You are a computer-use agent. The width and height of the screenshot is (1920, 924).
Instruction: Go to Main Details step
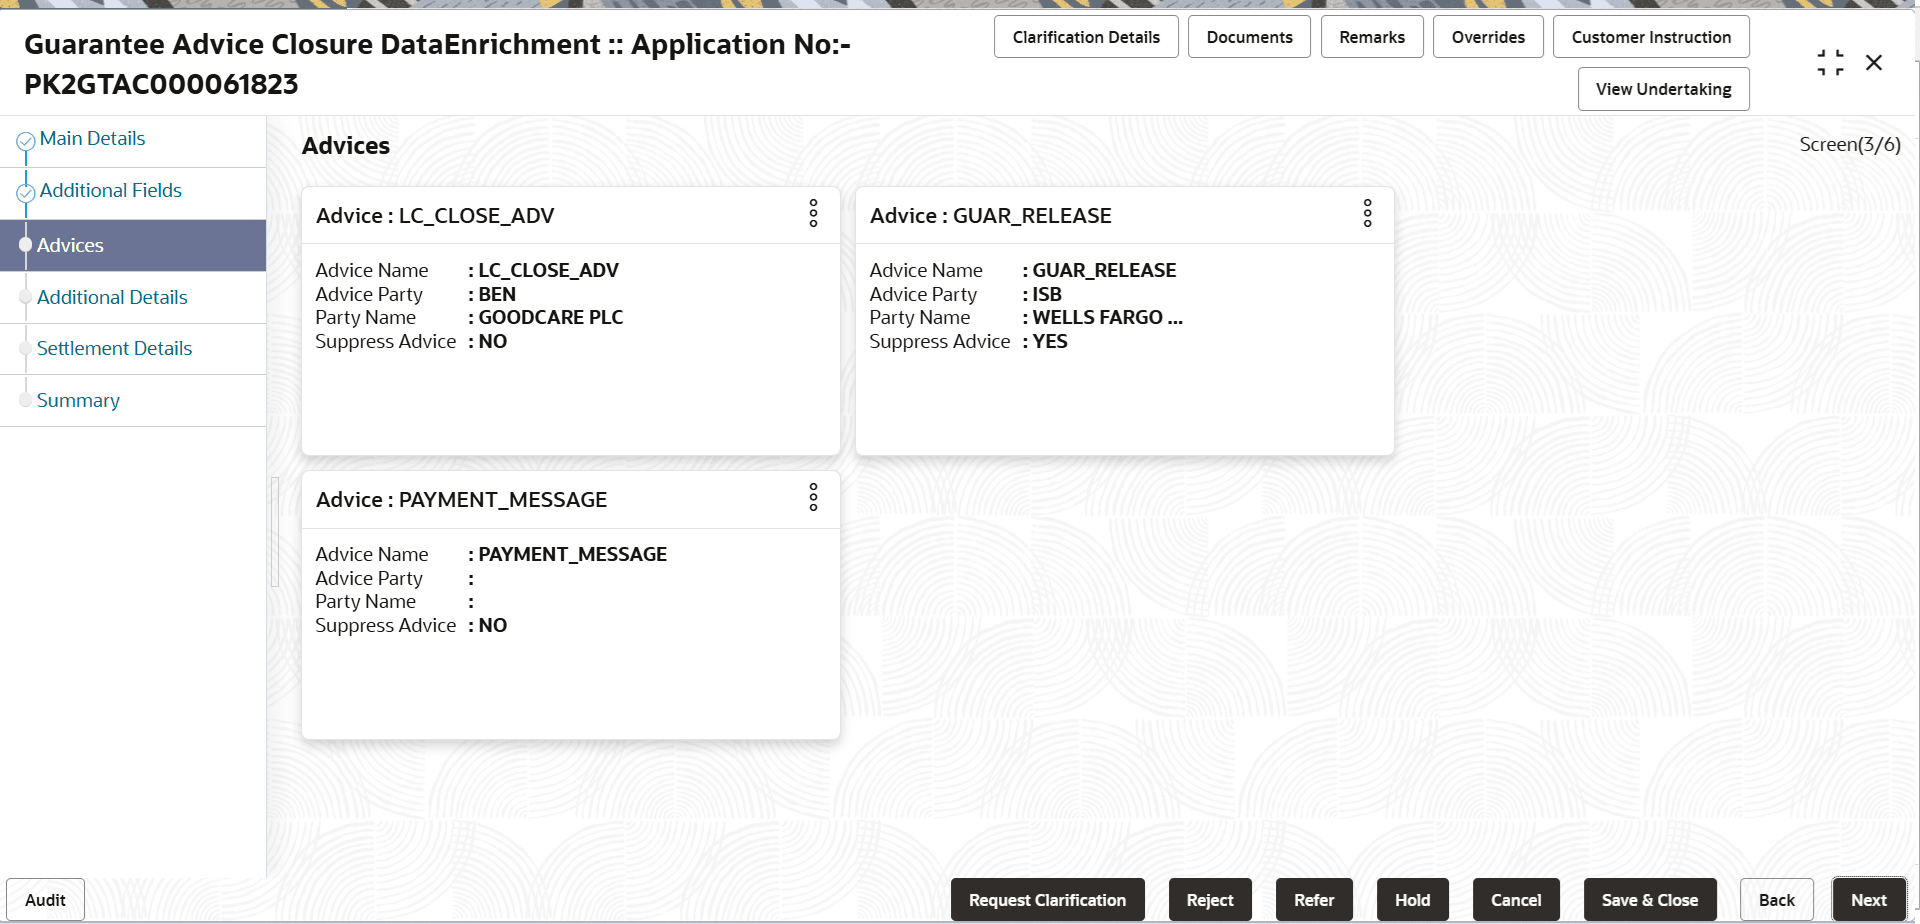pyautogui.click(x=92, y=139)
